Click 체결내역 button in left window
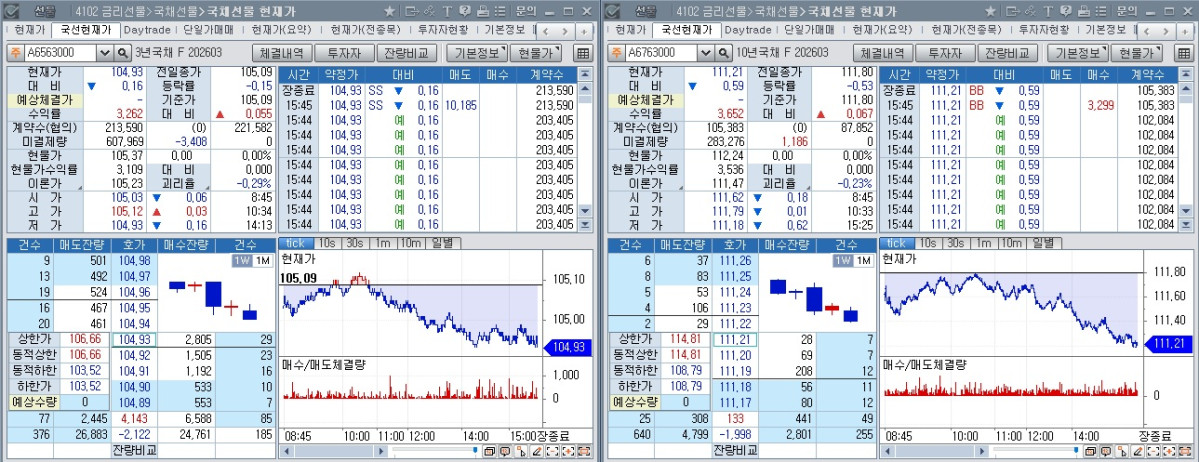Image resolution: width=1199 pixels, height=462 pixels. click(281, 53)
